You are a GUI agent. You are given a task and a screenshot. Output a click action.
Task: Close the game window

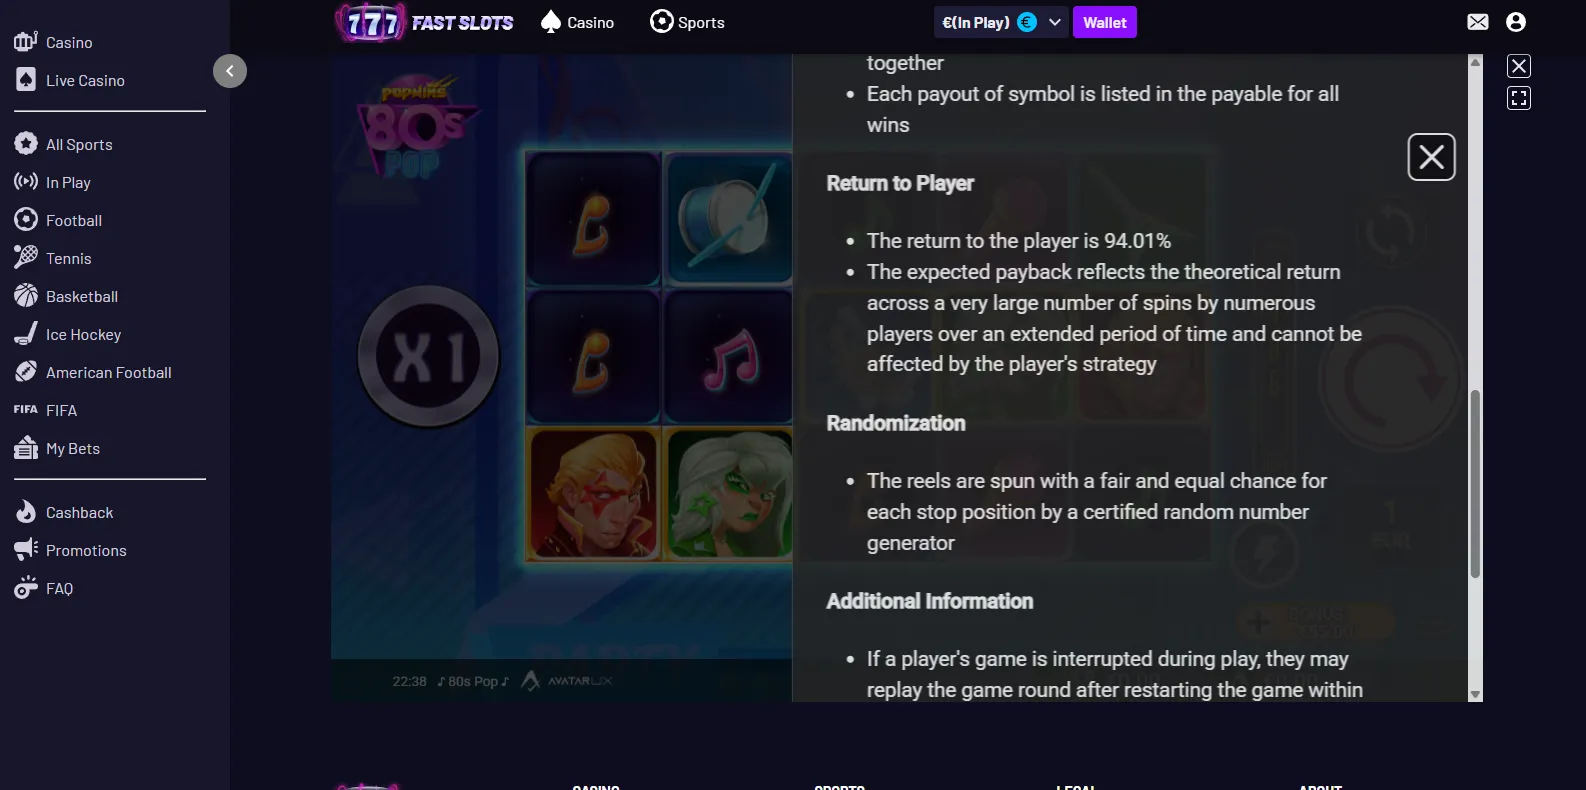[x=1519, y=66]
